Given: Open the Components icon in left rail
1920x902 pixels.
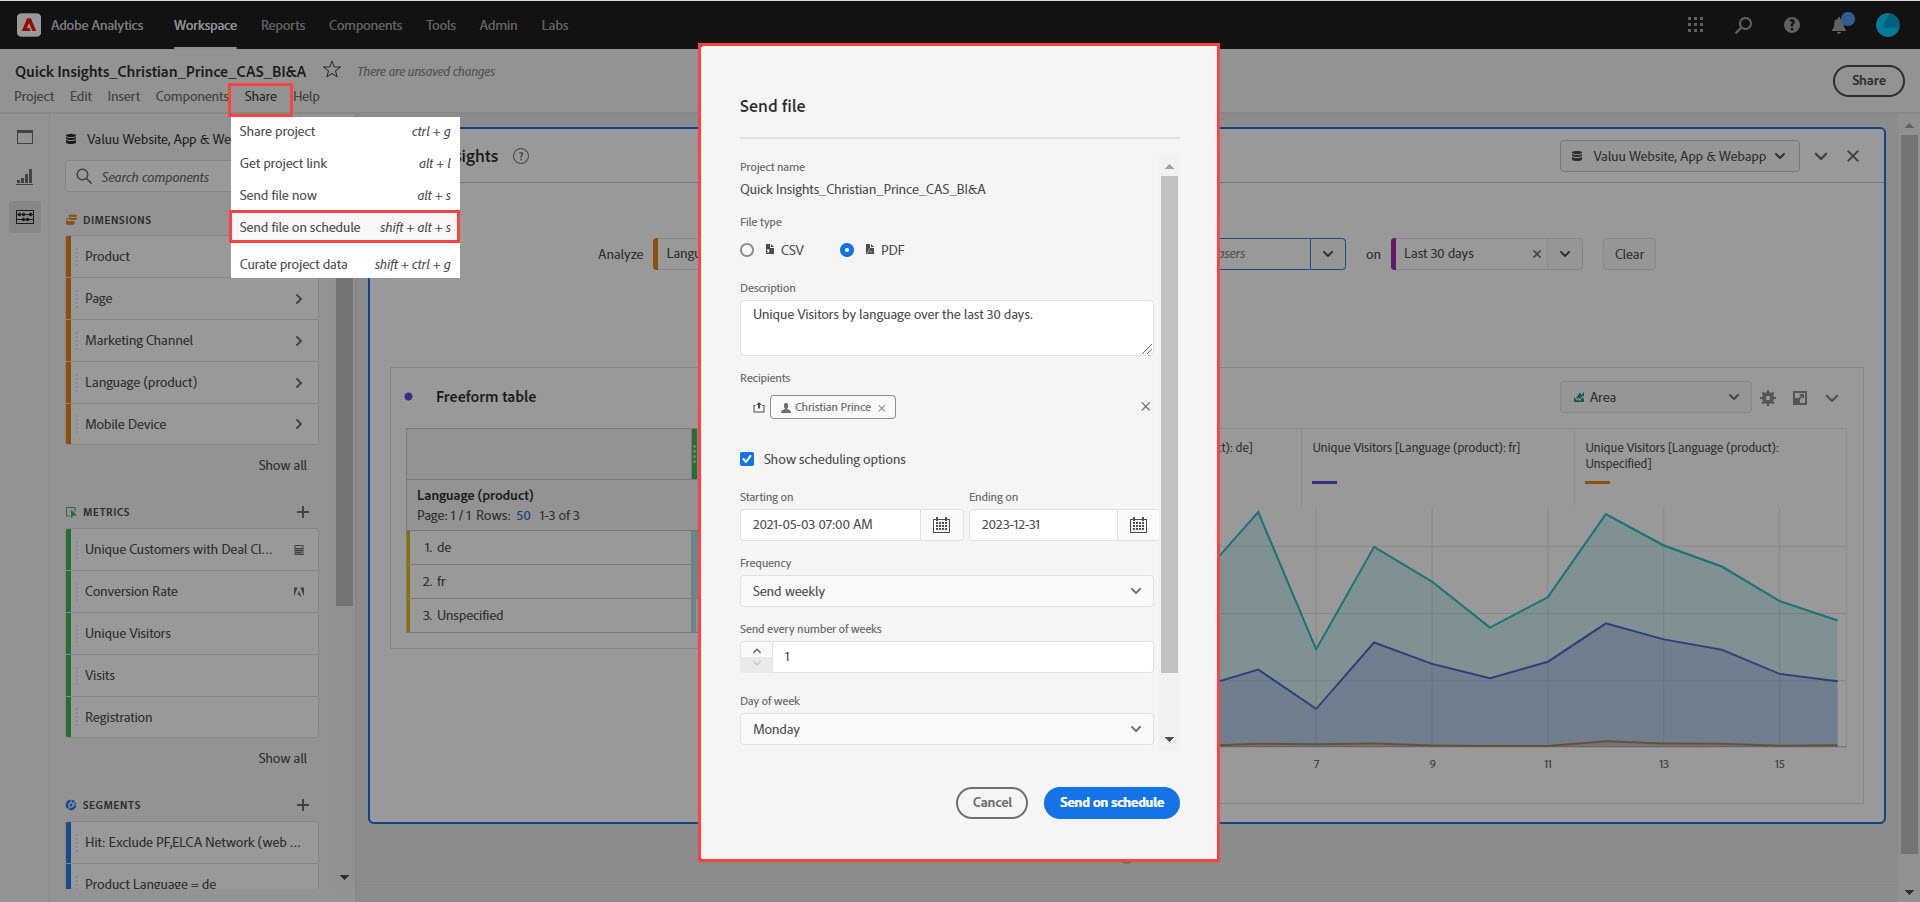Looking at the screenshot, I should [25, 217].
